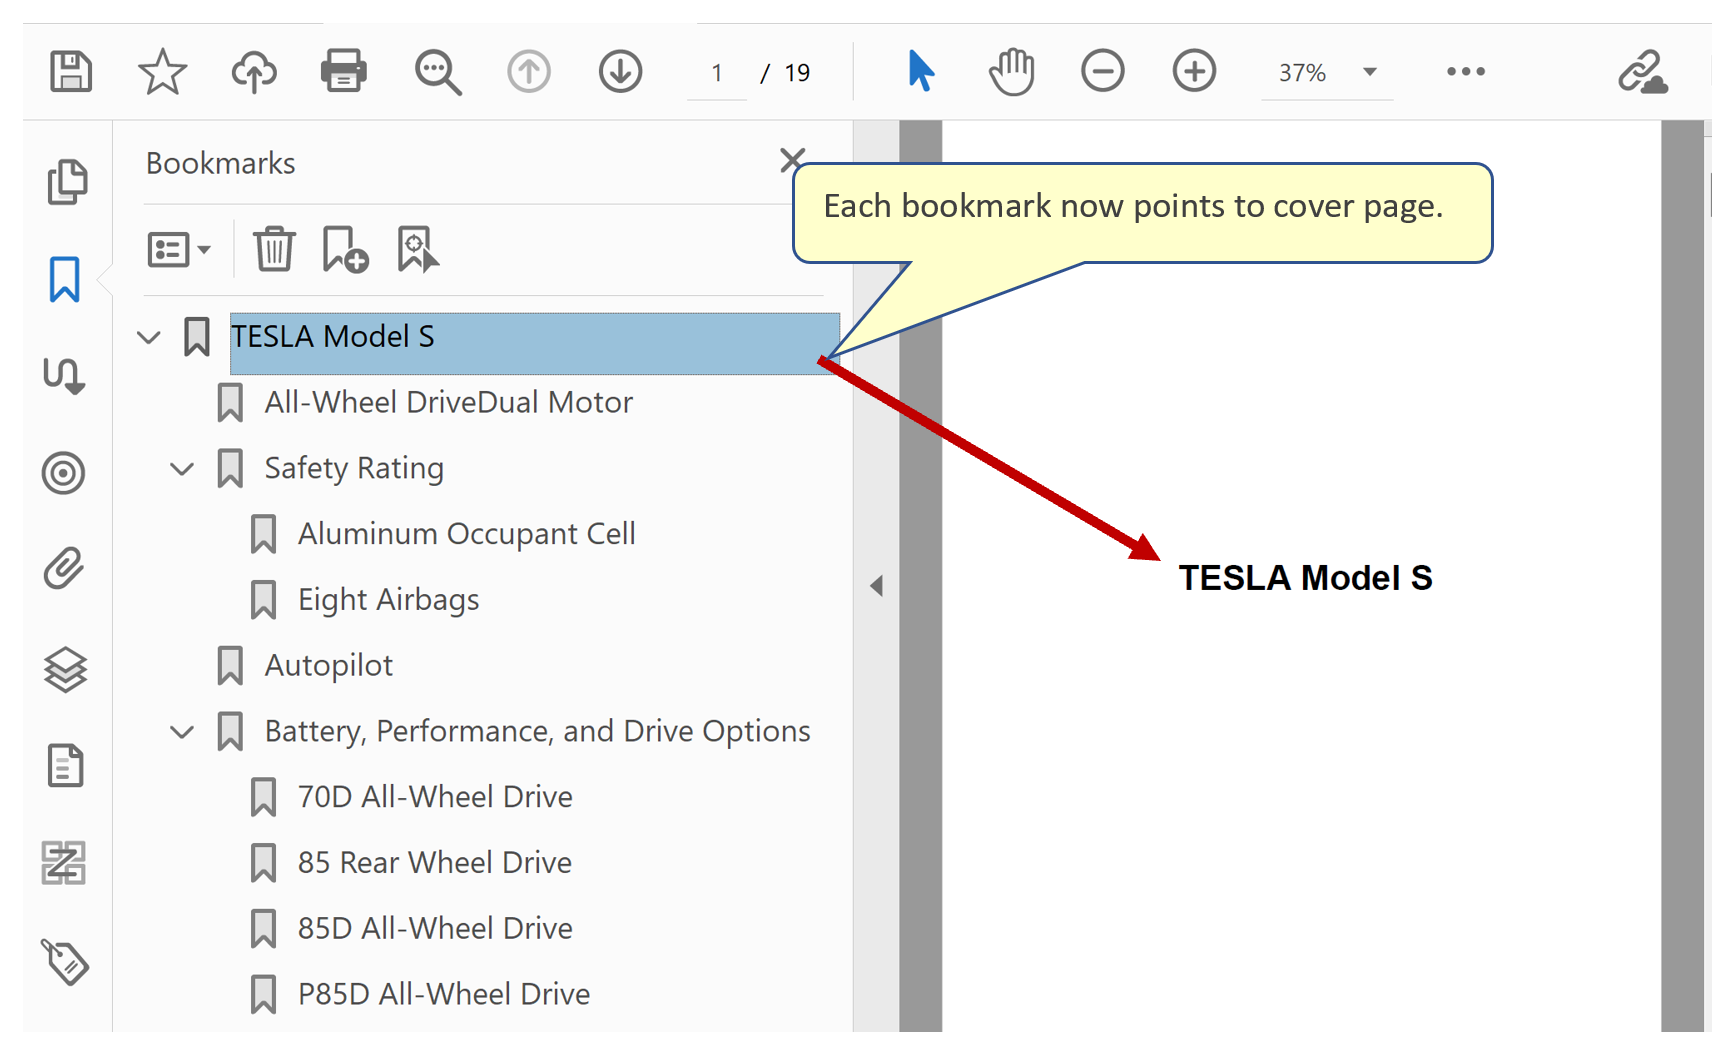Viewport: 1712px width, 1044px height.
Task: Find the current bookmark
Action: 417,249
